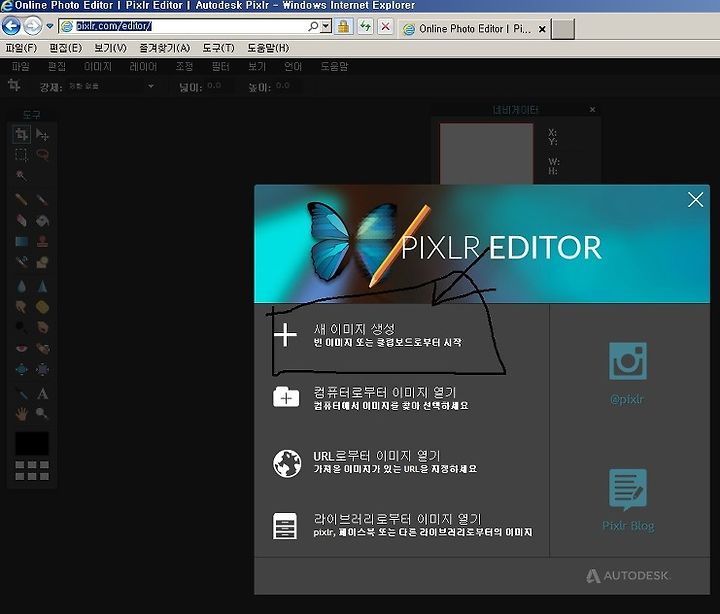Click 라이브러리로부터 이미지 열기 option
The height and width of the screenshot is (614, 720).
(401, 525)
